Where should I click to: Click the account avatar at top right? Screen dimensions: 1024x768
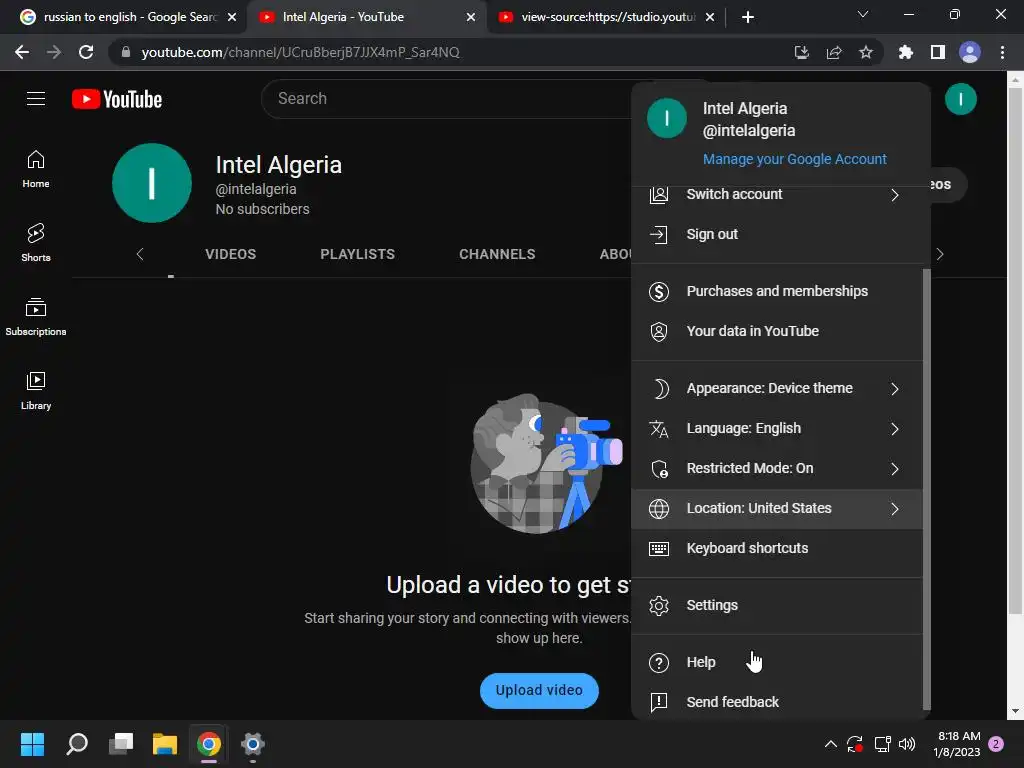960,99
